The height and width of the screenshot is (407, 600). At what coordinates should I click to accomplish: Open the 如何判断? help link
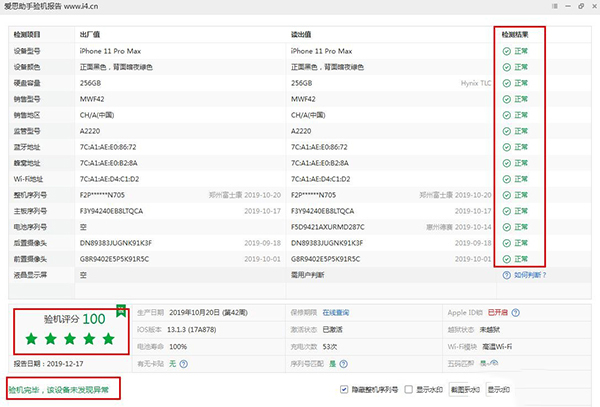529,274
